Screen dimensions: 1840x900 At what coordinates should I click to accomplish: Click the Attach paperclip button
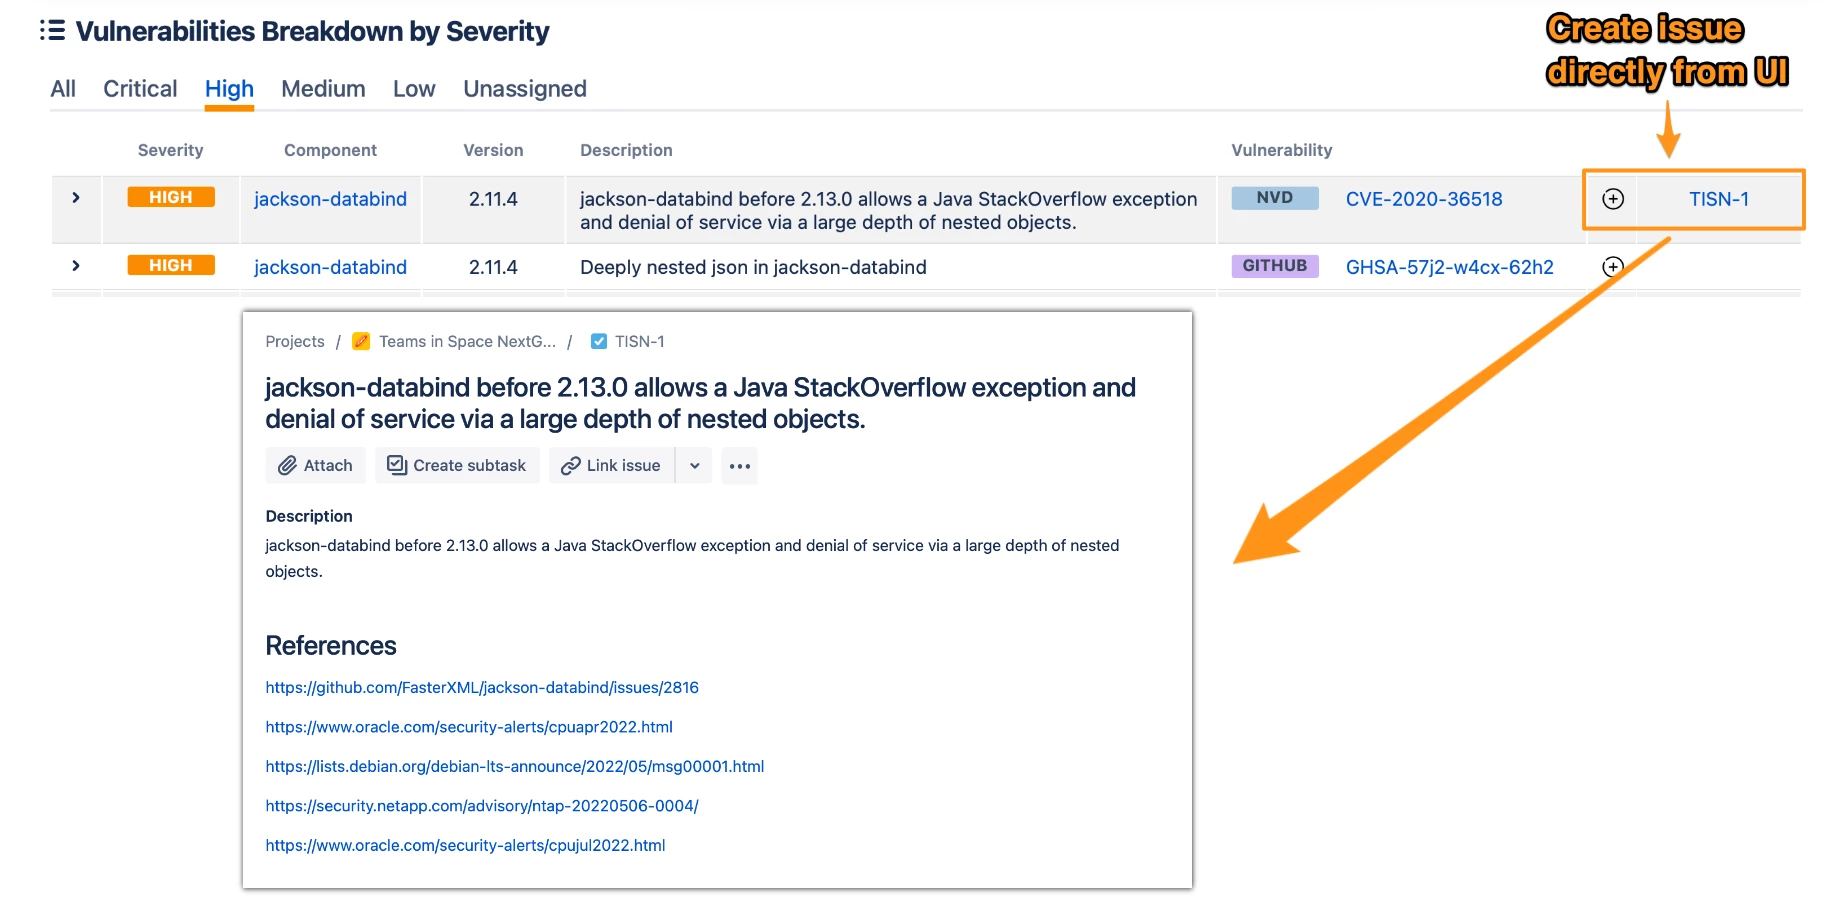[315, 465]
